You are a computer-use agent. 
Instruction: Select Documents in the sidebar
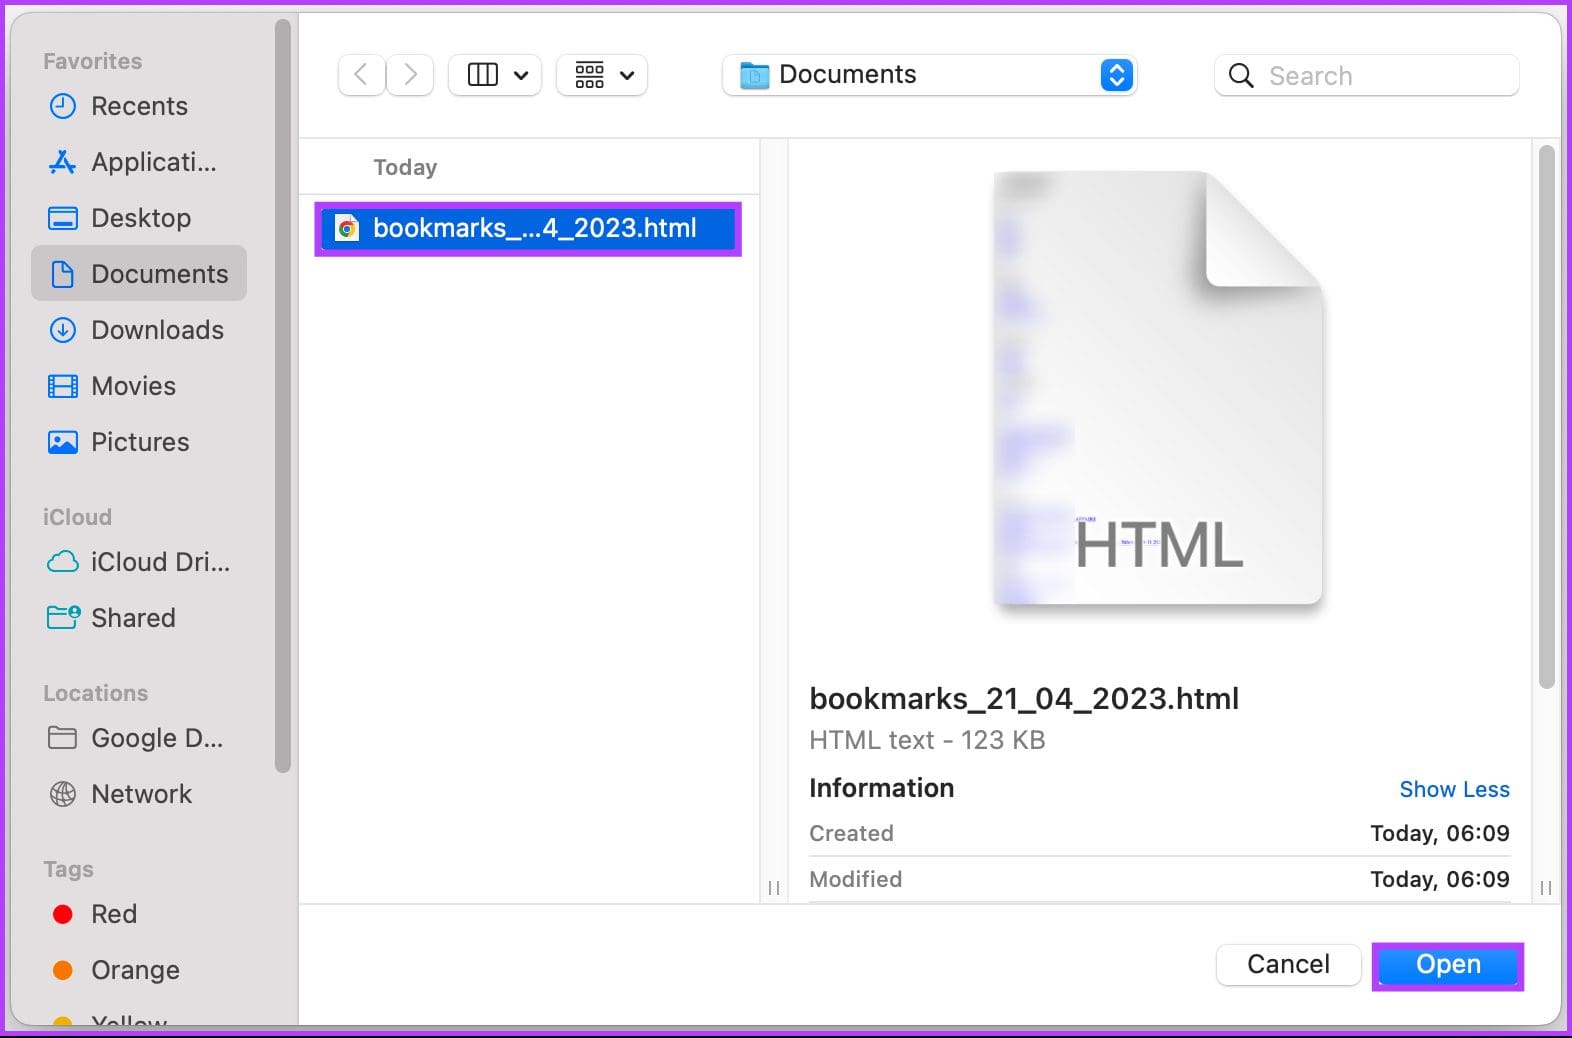pos(139,274)
